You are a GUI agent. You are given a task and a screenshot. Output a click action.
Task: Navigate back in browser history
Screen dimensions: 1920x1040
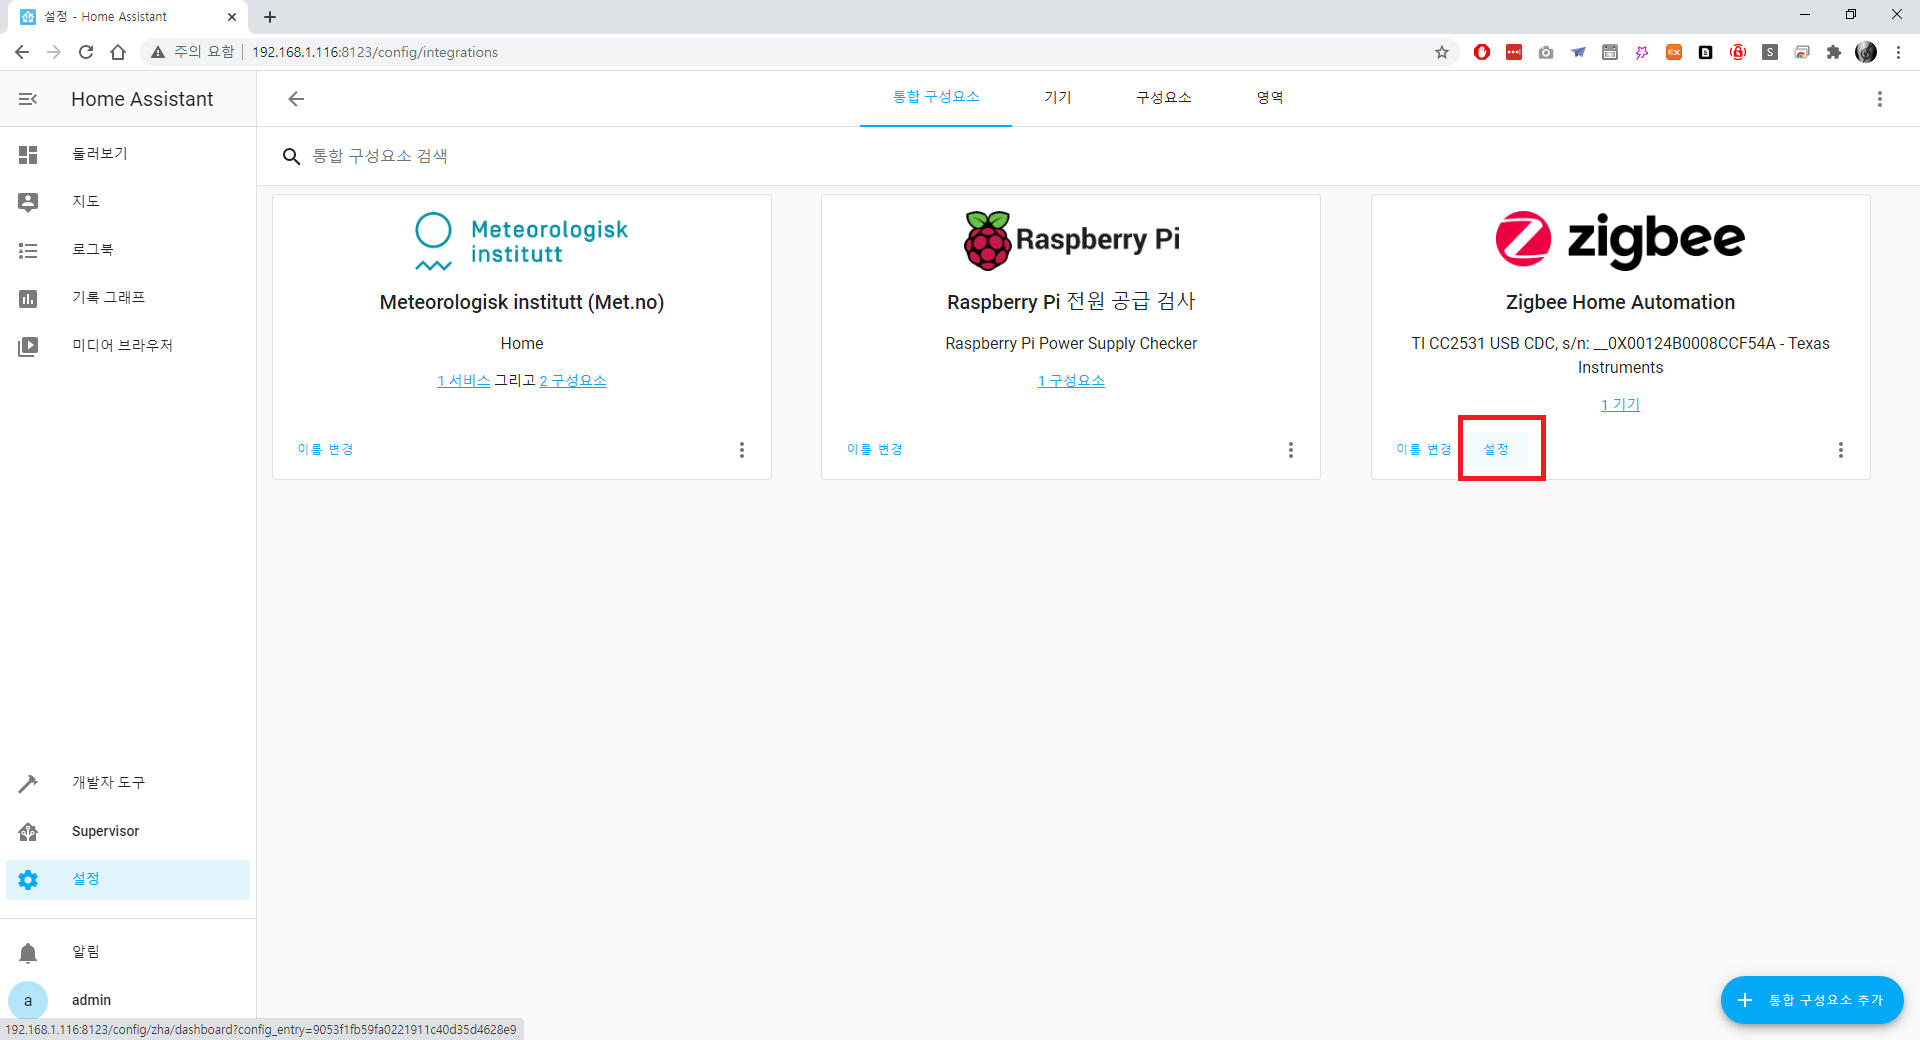point(22,52)
